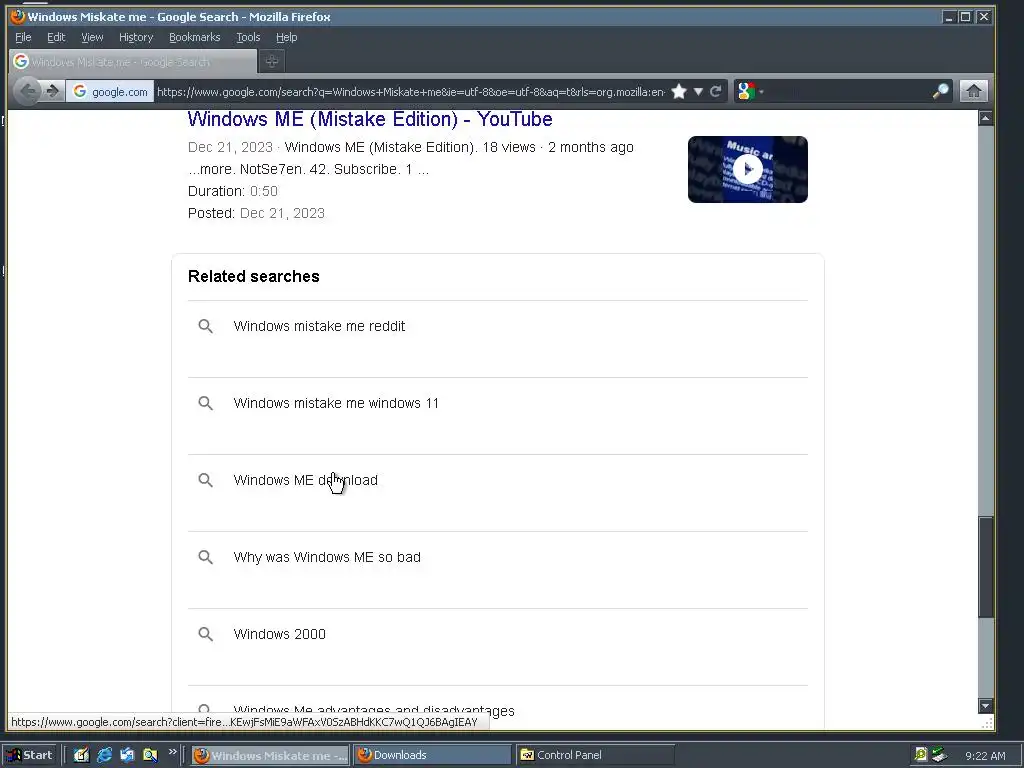
Task: Click the network connection tray icon
Action: (x=940, y=755)
